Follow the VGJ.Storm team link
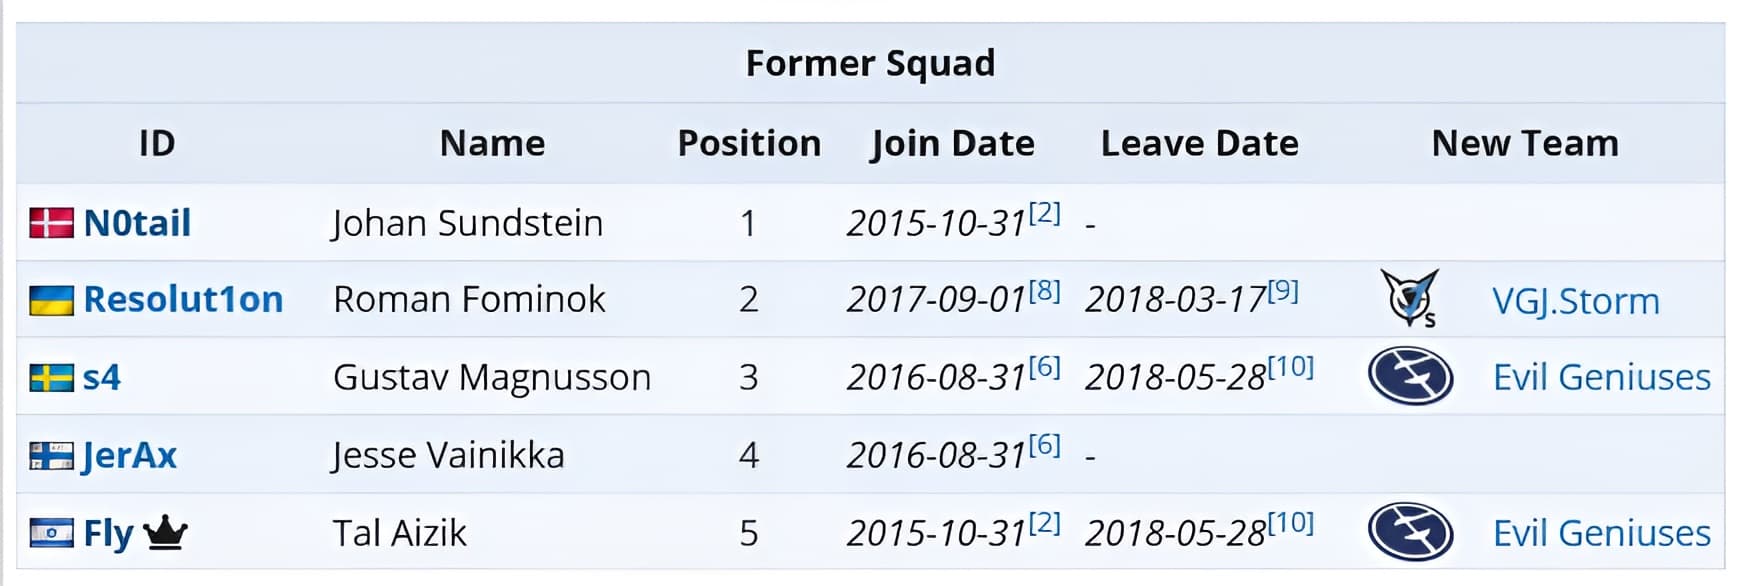This screenshot has width=1744, height=586. pyautogui.click(x=1575, y=301)
